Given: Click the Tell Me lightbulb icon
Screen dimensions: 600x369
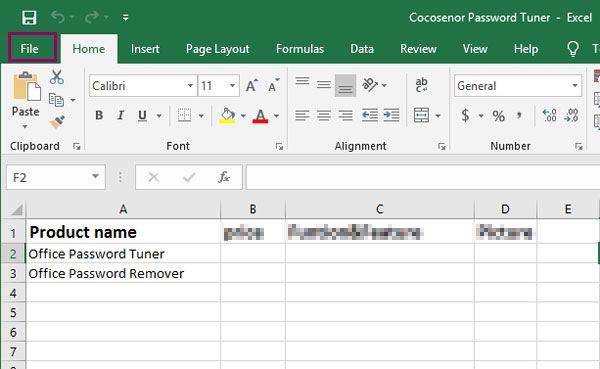Looking at the screenshot, I should coord(573,49).
